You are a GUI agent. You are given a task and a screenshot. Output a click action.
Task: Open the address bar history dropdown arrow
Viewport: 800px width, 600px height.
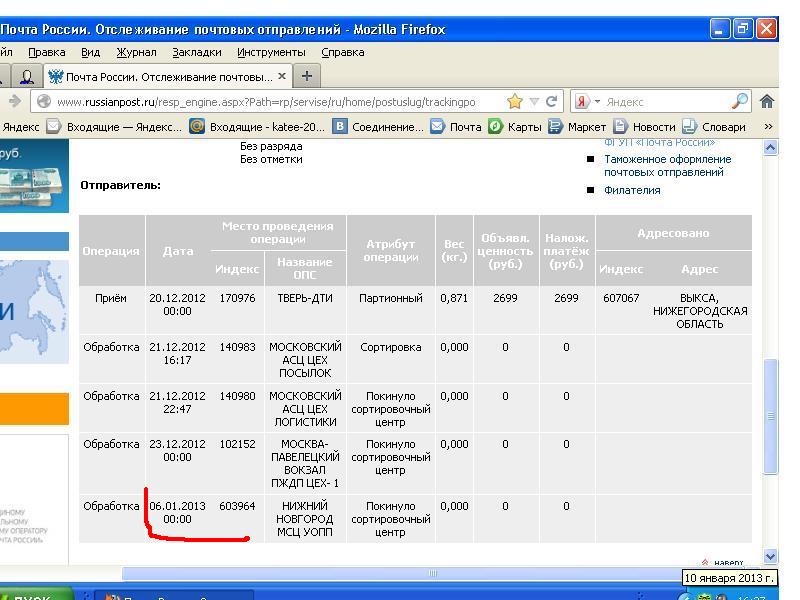534,102
